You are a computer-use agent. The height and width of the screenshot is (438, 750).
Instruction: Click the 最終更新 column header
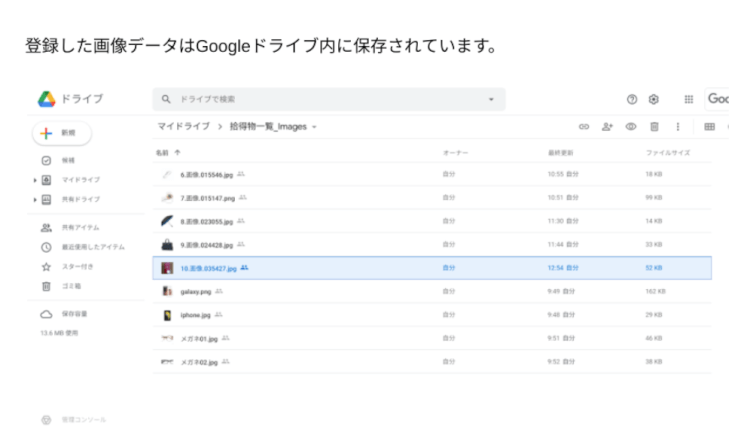click(x=561, y=153)
